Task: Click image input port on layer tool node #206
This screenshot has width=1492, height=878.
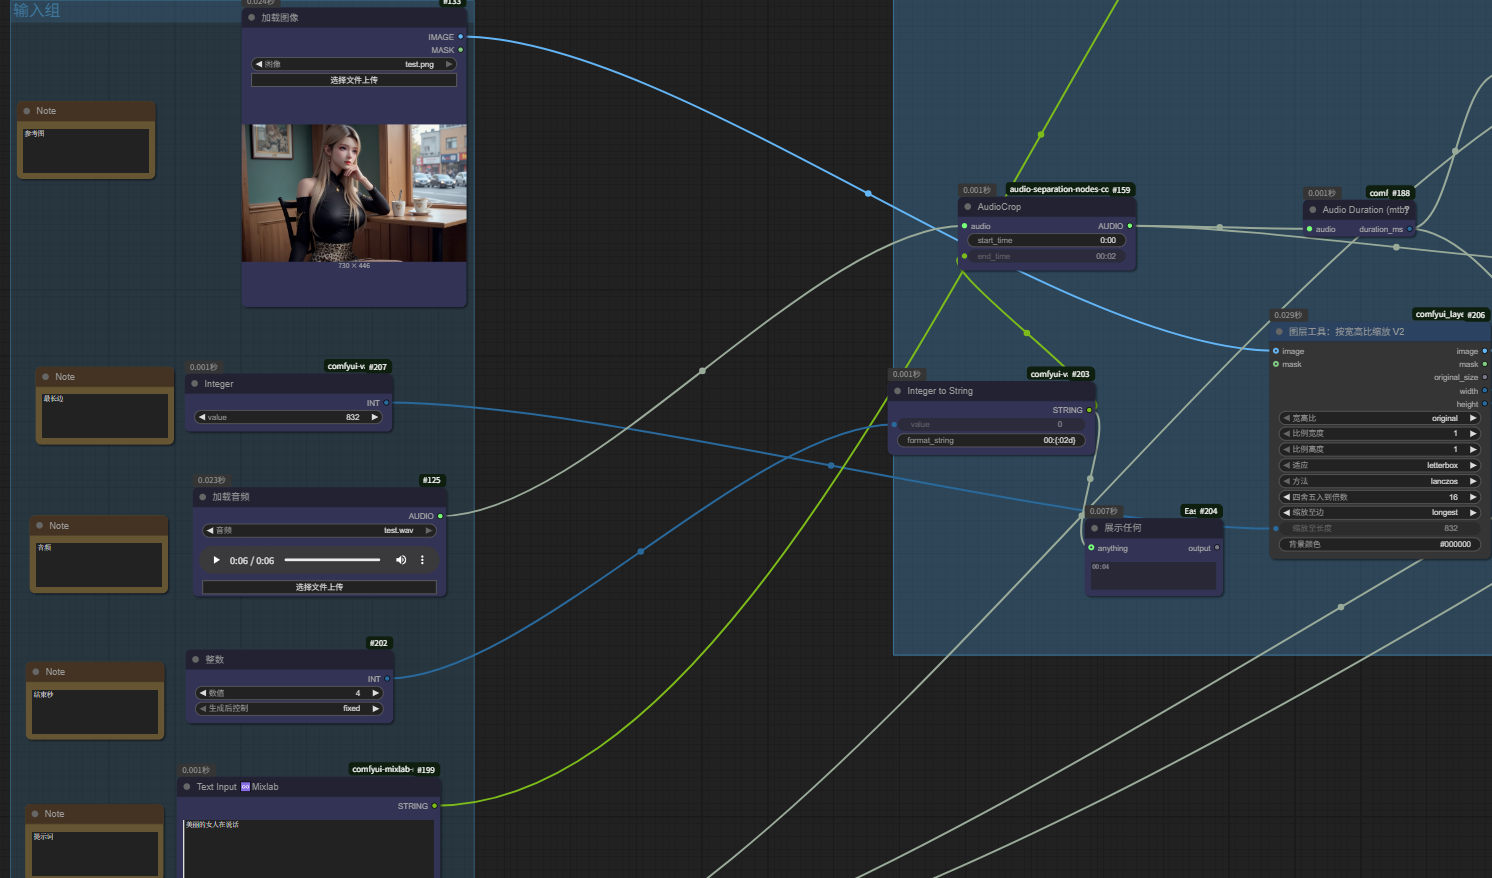Action: click(x=1276, y=351)
